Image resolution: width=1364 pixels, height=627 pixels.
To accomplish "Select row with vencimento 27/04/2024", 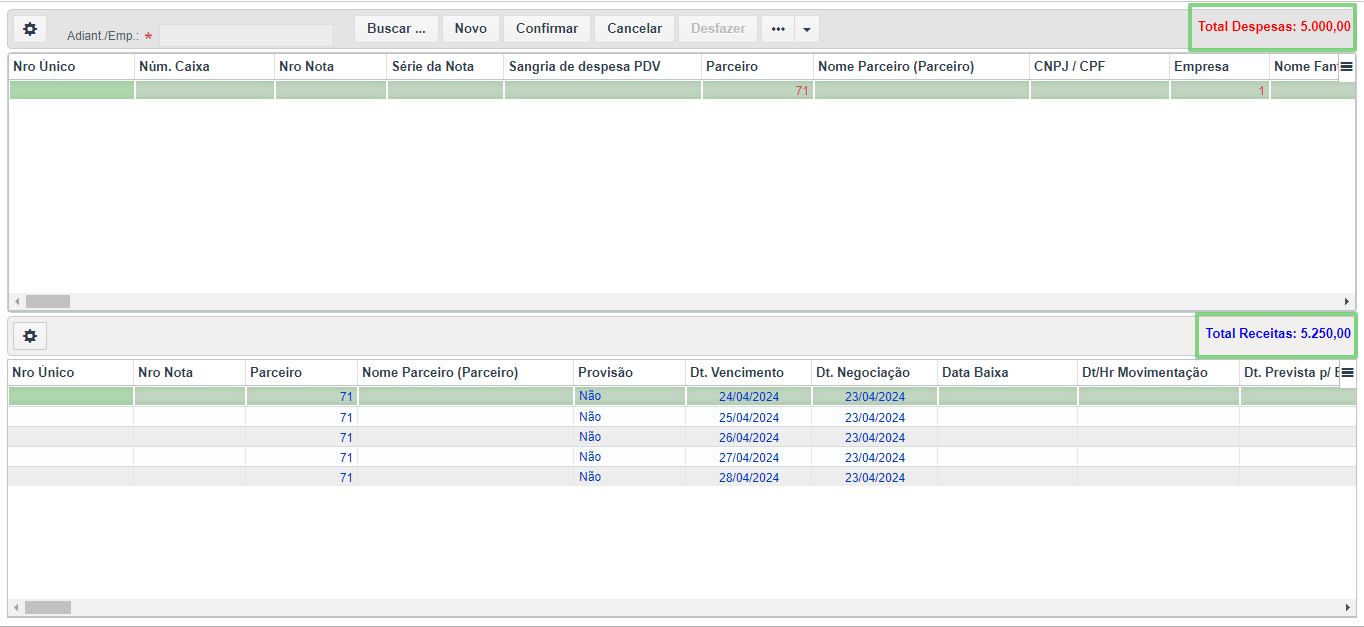I will click(x=681, y=457).
